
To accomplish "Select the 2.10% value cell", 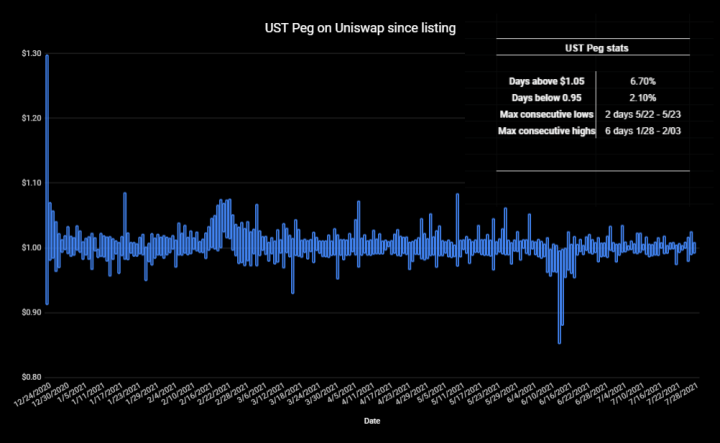I will coord(643,98).
